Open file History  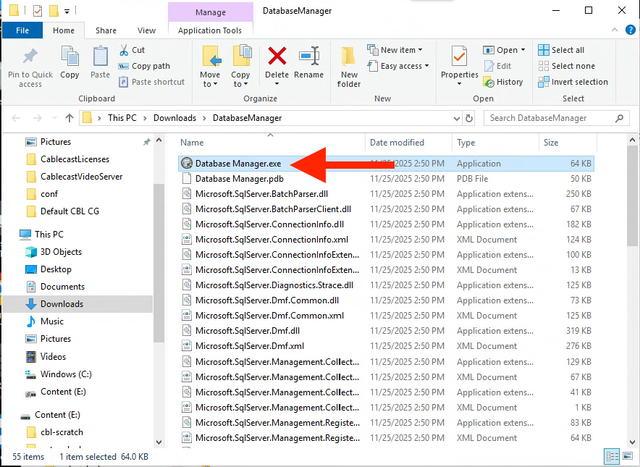point(503,82)
